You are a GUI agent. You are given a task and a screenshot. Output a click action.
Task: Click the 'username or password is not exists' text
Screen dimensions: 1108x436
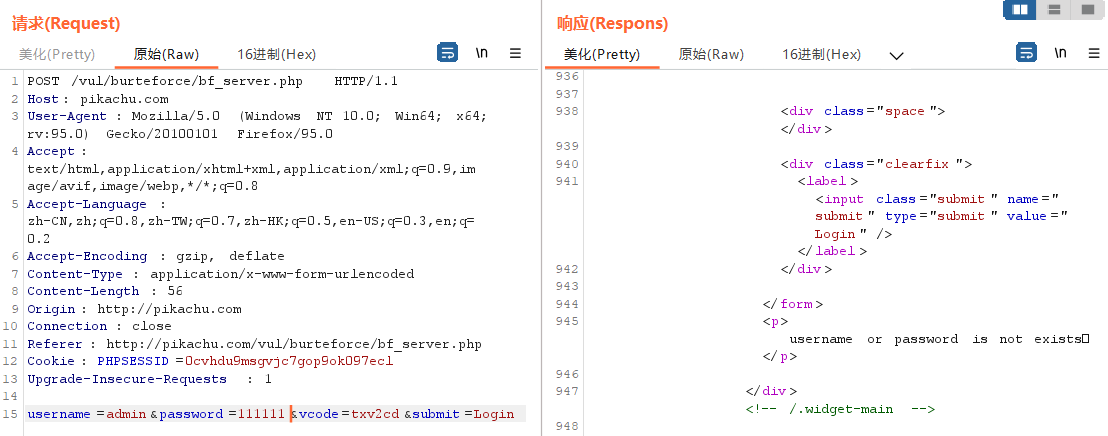pos(934,339)
